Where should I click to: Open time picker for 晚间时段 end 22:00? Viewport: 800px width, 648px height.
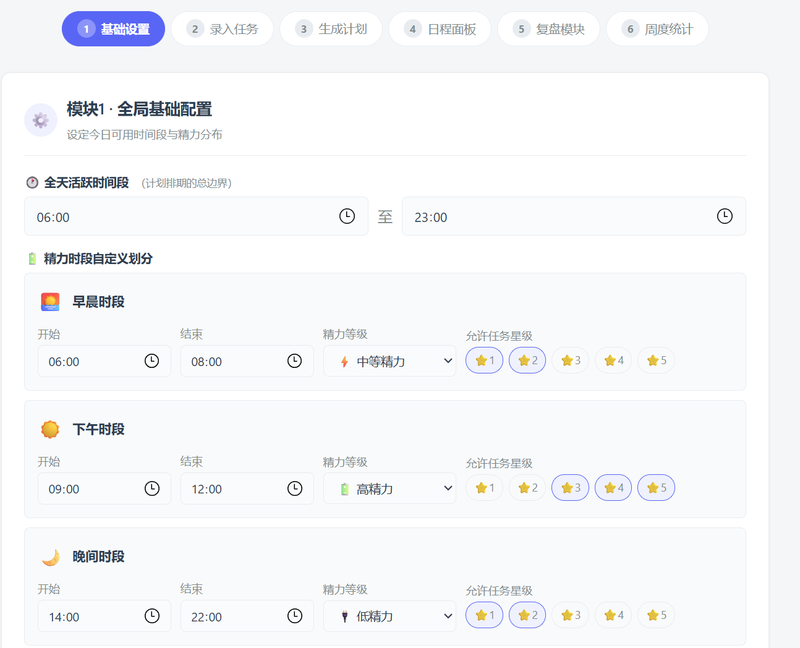click(x=294, y=616)
